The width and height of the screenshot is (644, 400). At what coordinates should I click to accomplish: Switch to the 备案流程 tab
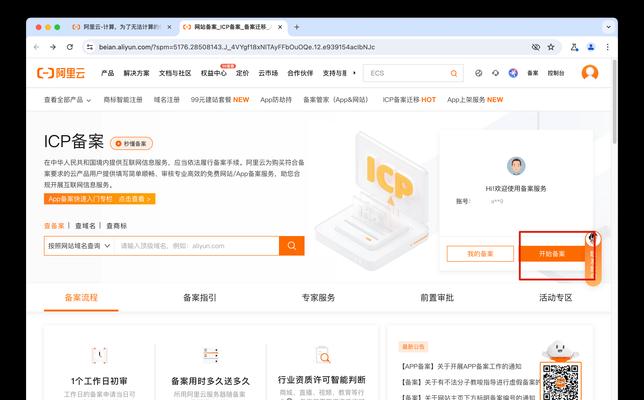coord(81,297)
